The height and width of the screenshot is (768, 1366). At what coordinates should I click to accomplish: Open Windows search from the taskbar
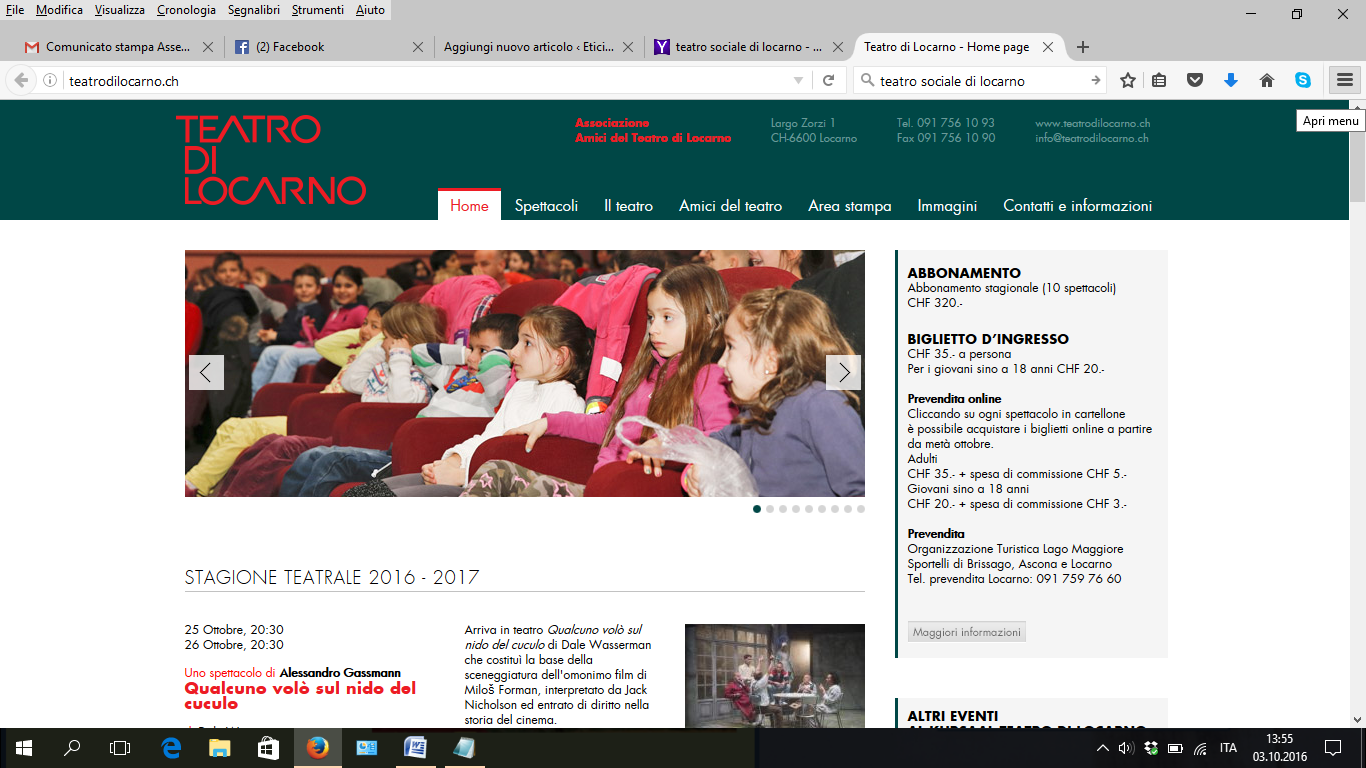72,748
